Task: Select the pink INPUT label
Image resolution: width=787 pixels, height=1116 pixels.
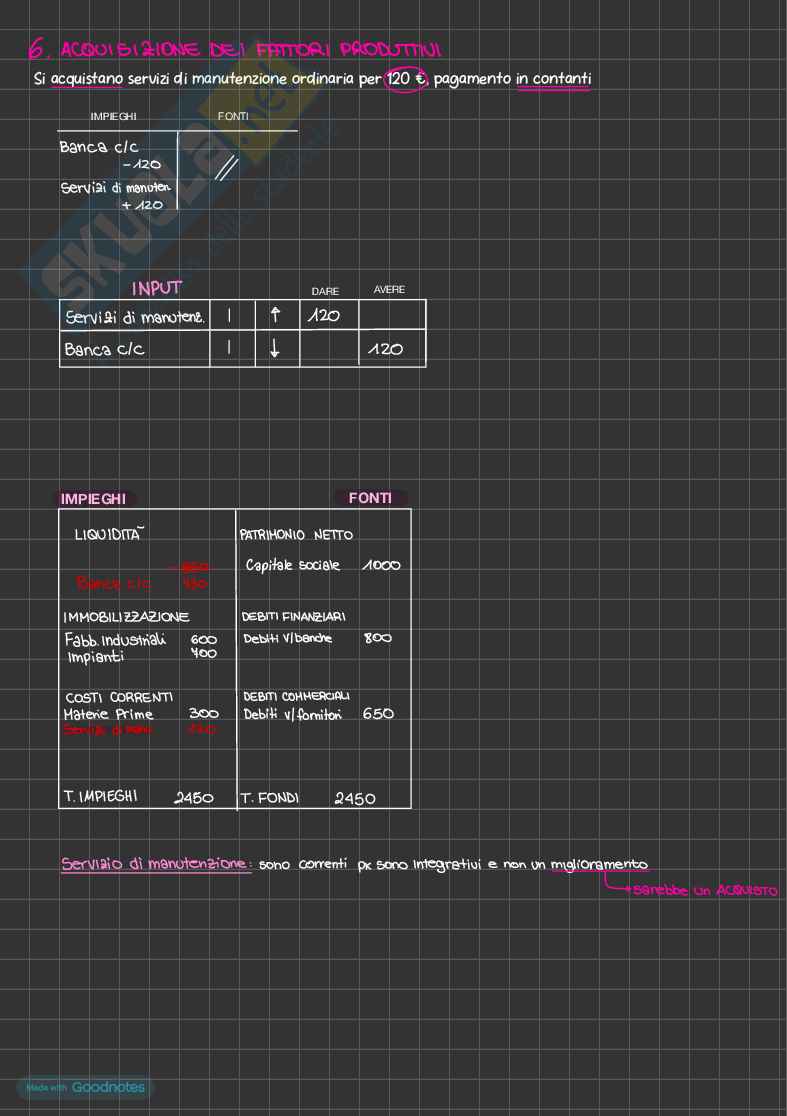Action: [157, 288]
